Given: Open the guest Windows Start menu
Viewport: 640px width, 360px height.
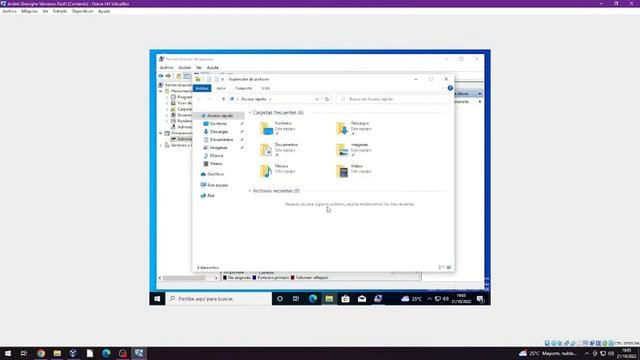Looking at the screenshot, I should (157, 299).
